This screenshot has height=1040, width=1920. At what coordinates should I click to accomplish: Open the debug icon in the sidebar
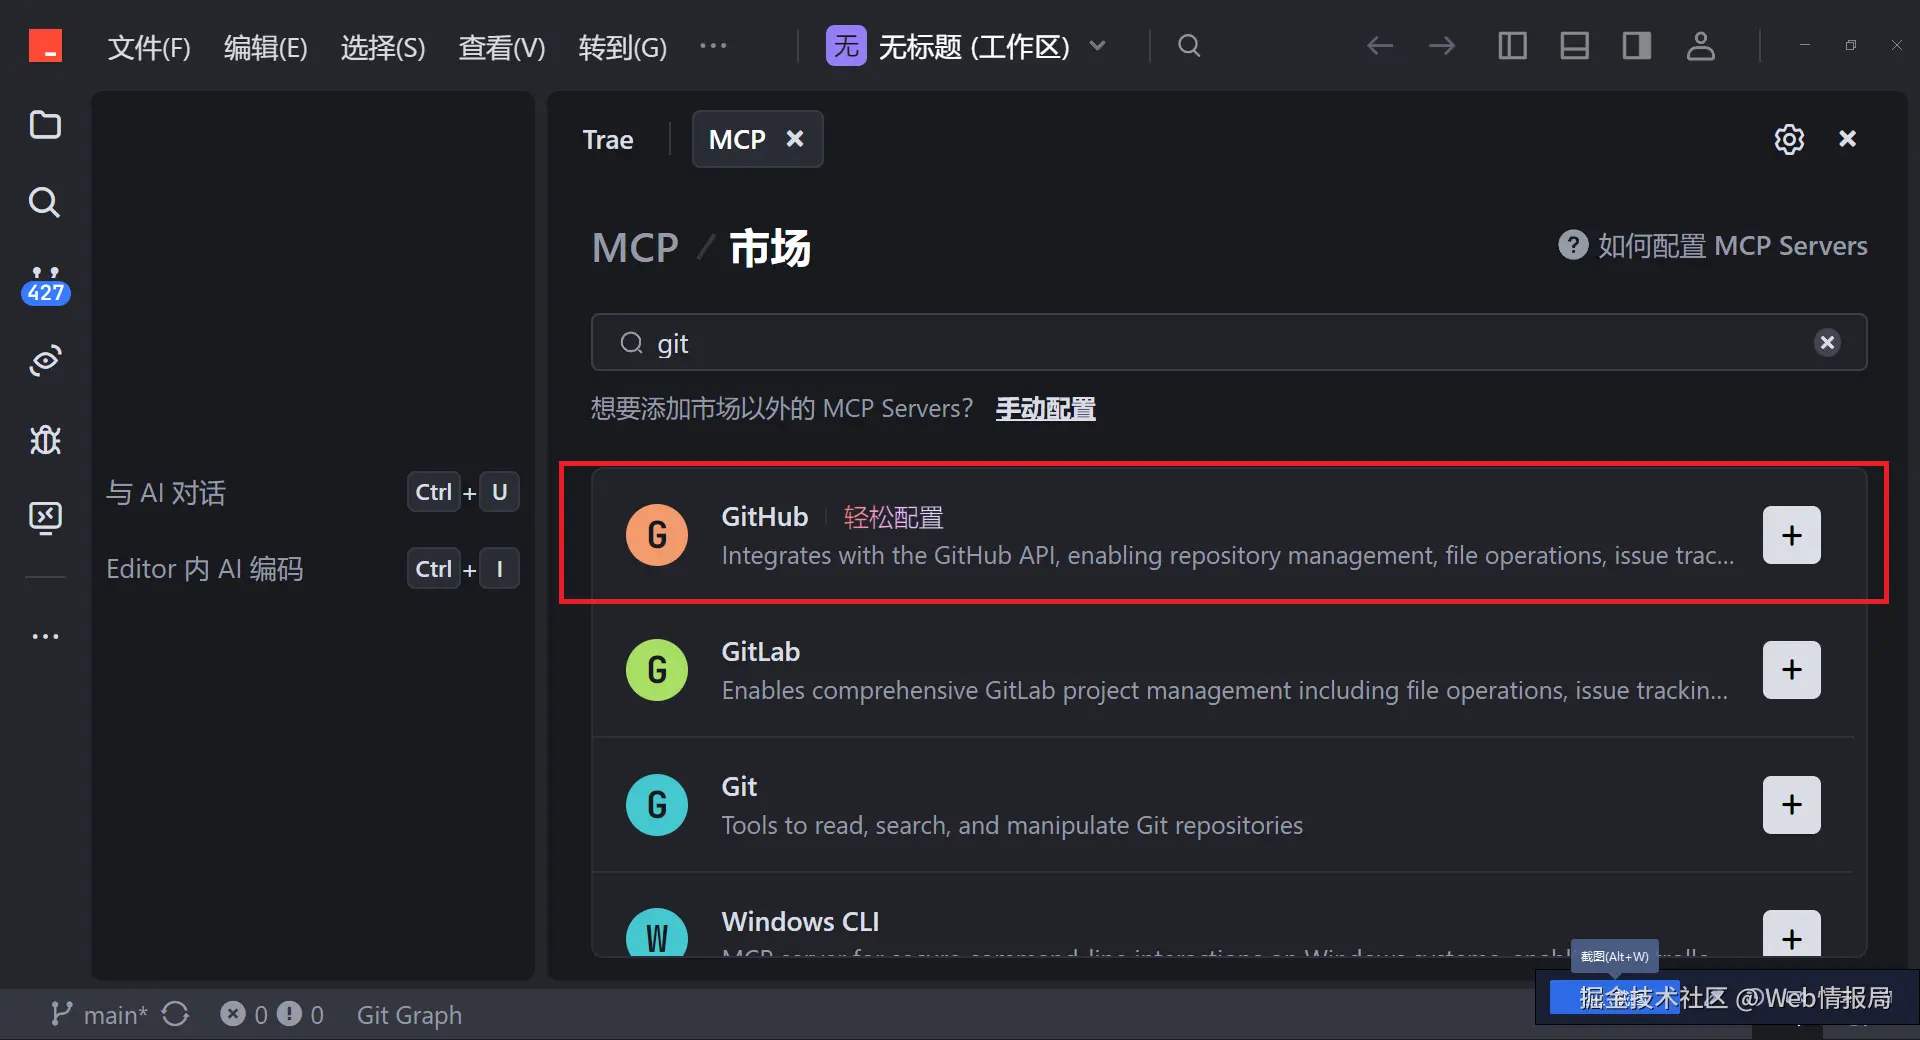(45, 440)
